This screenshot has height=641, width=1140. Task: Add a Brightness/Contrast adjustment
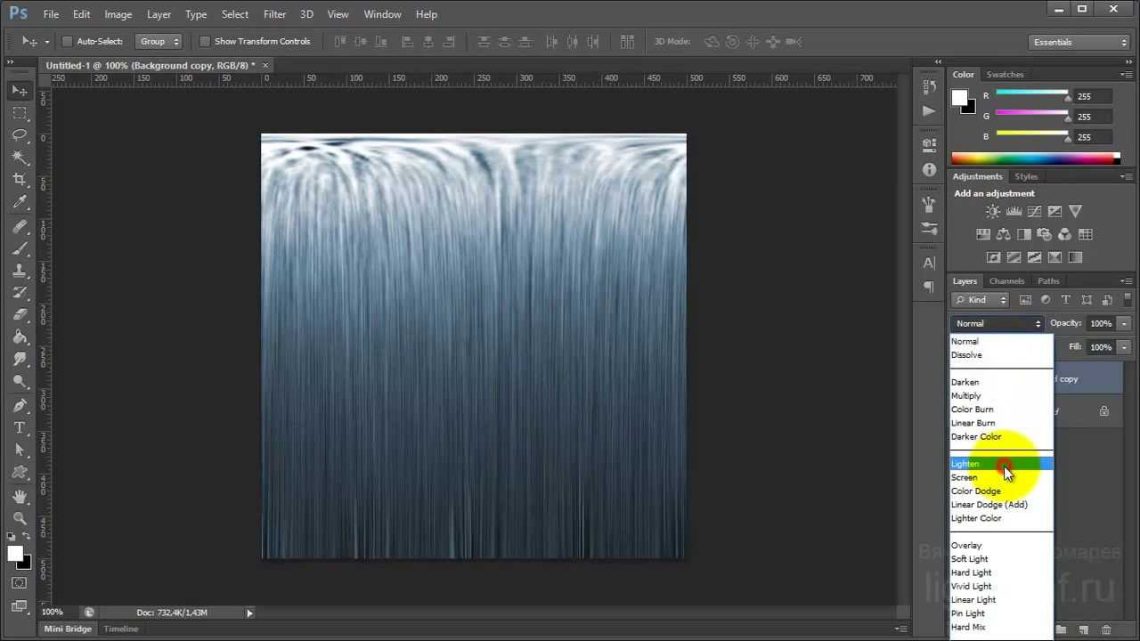(x=992, y=211)
